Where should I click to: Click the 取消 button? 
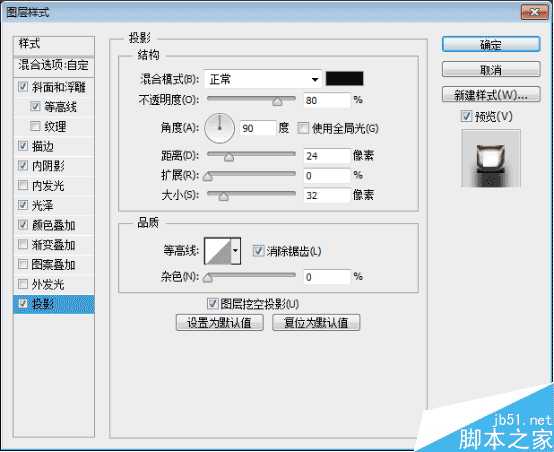coord(491,70)
